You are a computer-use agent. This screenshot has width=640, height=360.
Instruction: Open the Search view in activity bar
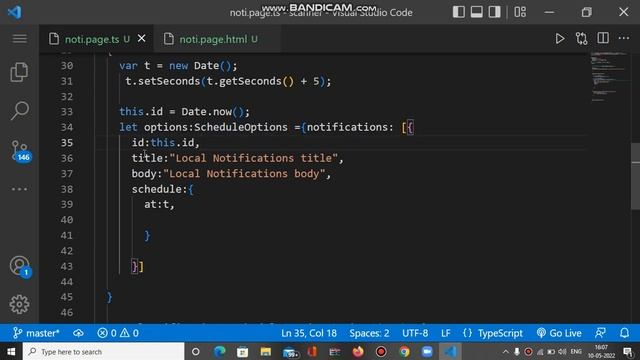(19, 110)
